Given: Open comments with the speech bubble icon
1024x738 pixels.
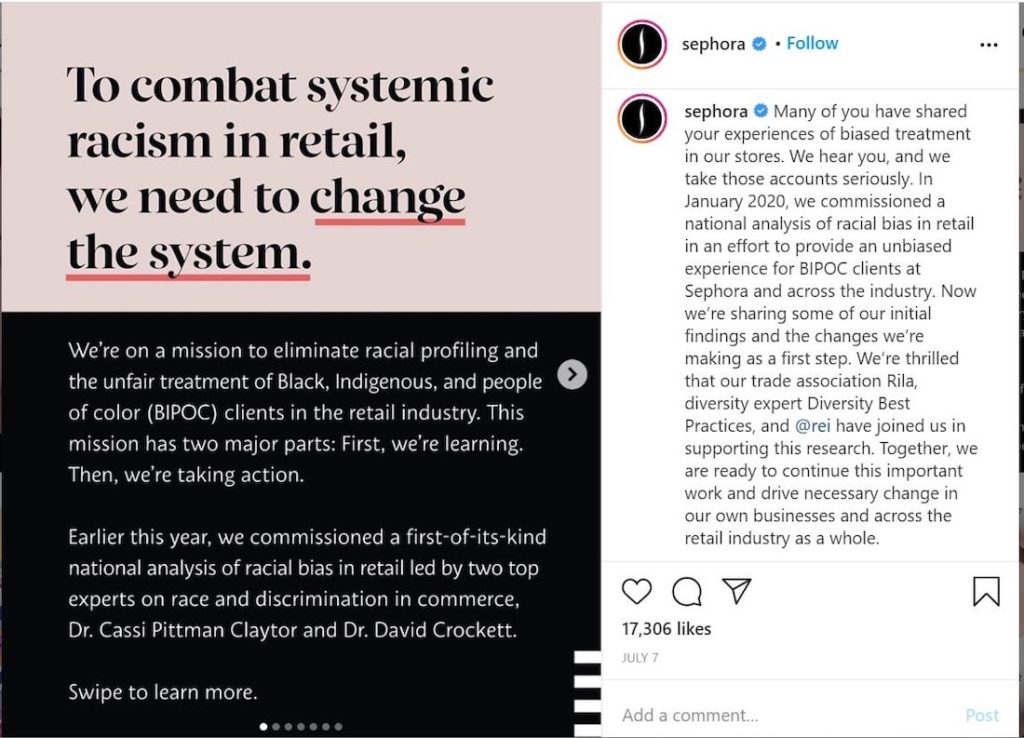Looking at the screenshot, I should pos(686,592).
